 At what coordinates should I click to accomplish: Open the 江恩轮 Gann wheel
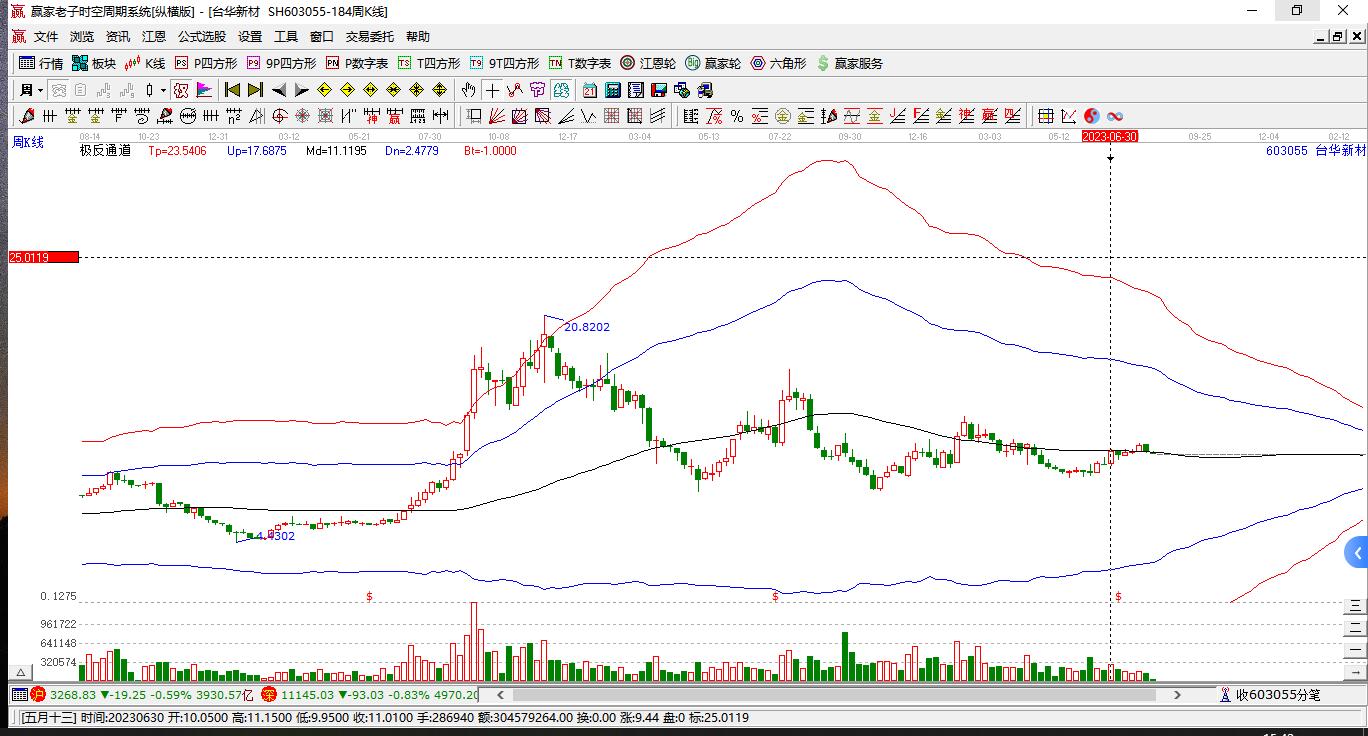click(x=648, y=63)
